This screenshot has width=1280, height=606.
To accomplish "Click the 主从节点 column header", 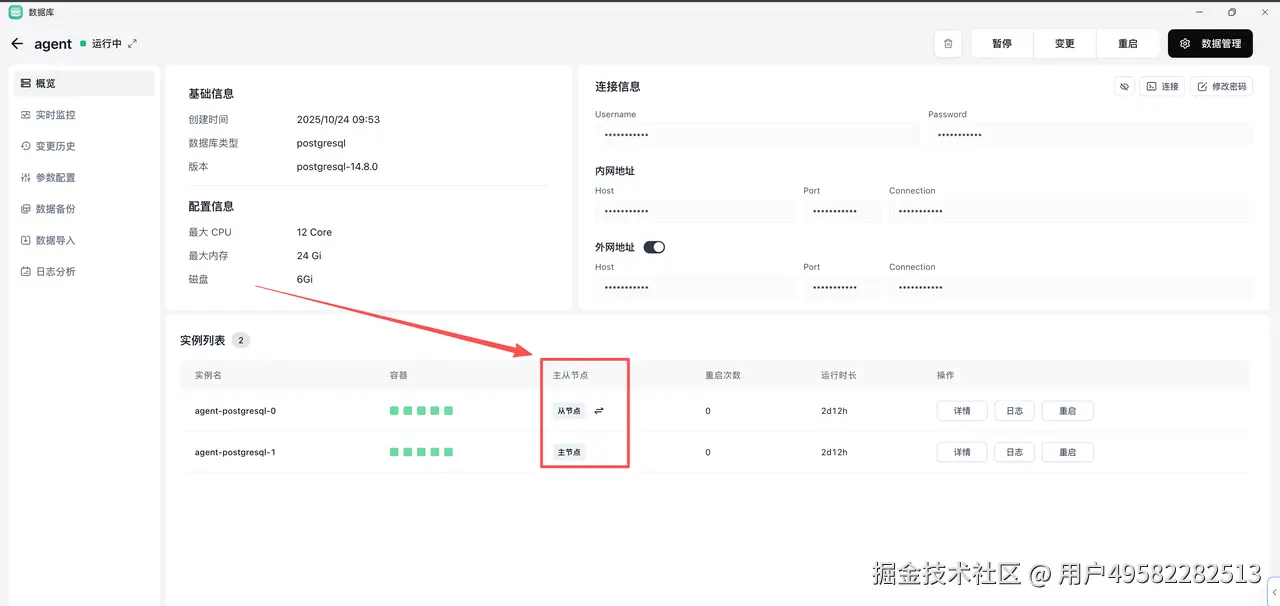I will (570, 375).
